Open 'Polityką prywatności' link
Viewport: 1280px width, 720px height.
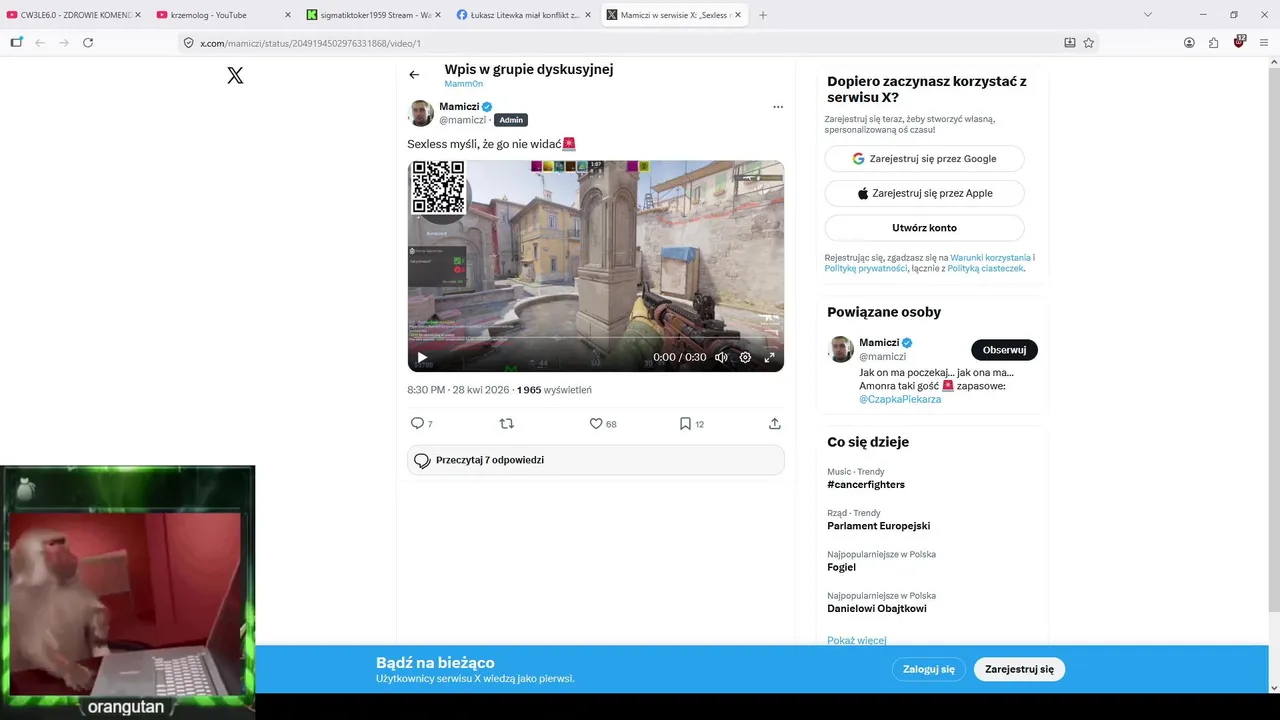click(x=865, y=268)
